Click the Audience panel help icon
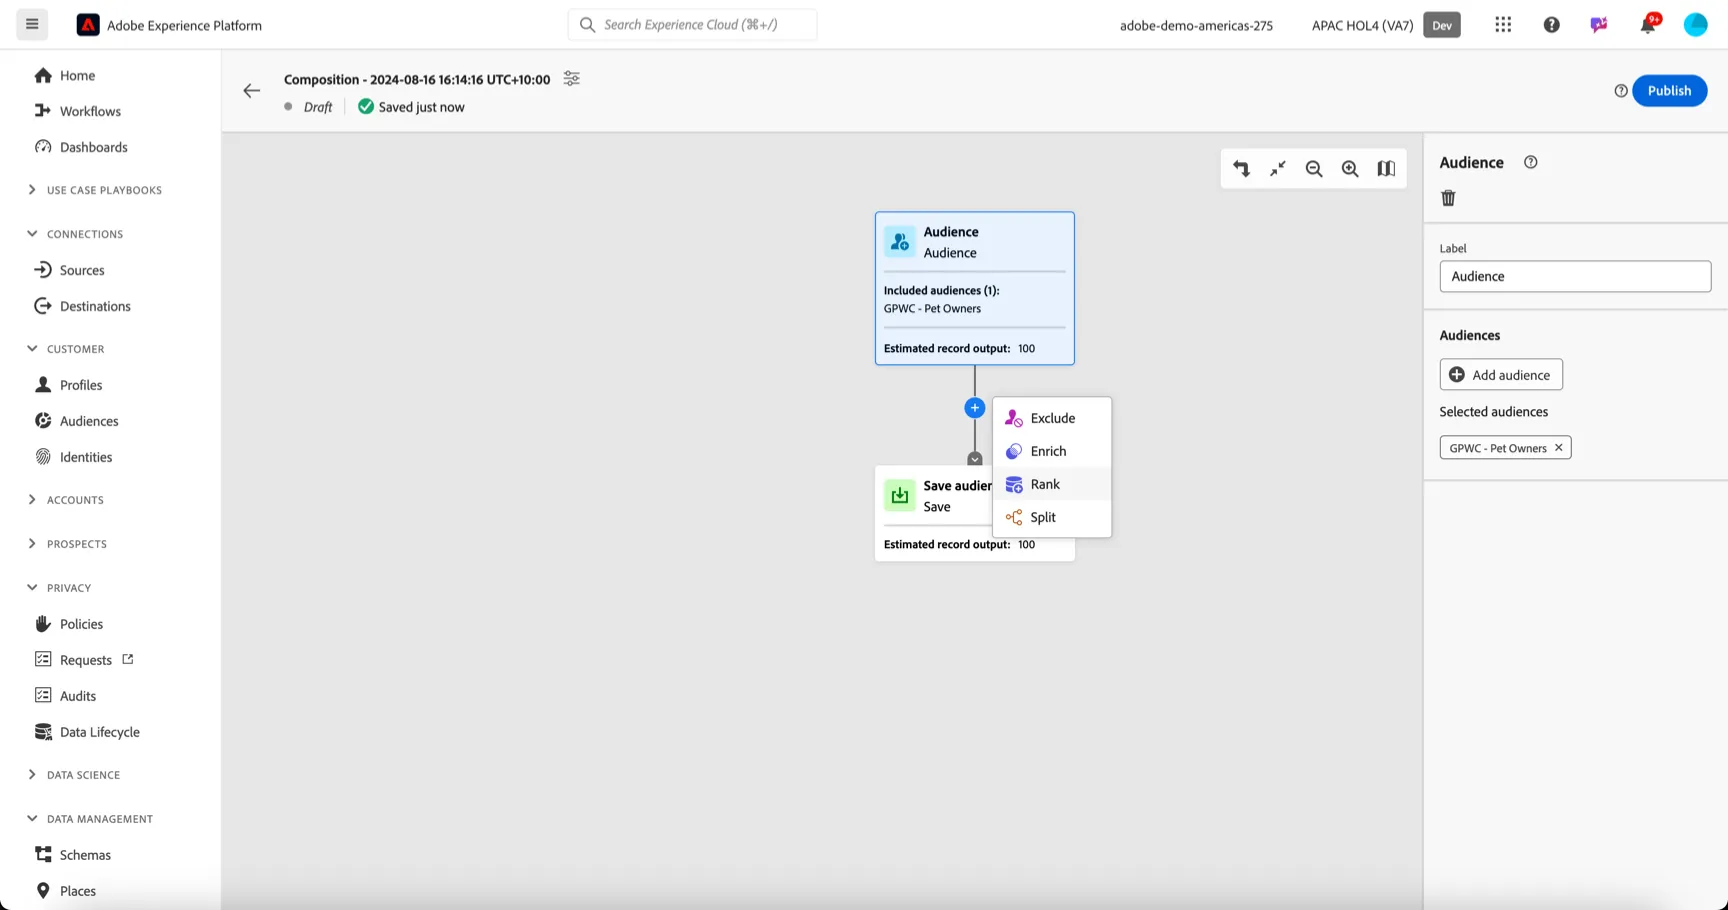The image size is (1728, 910). click(1530, 162)
